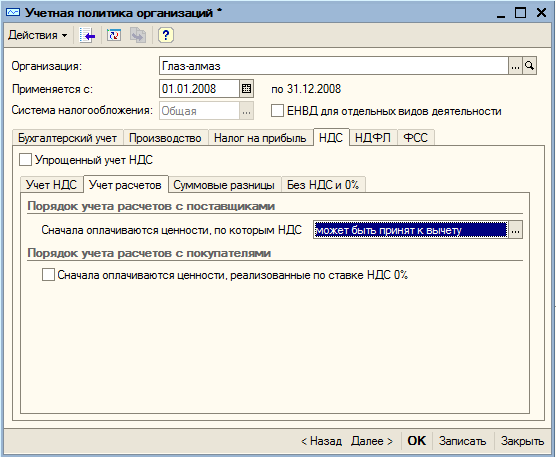
Task: Open the Действия dropdown menu
Action: pyautogui.click(x=37, y=35)
